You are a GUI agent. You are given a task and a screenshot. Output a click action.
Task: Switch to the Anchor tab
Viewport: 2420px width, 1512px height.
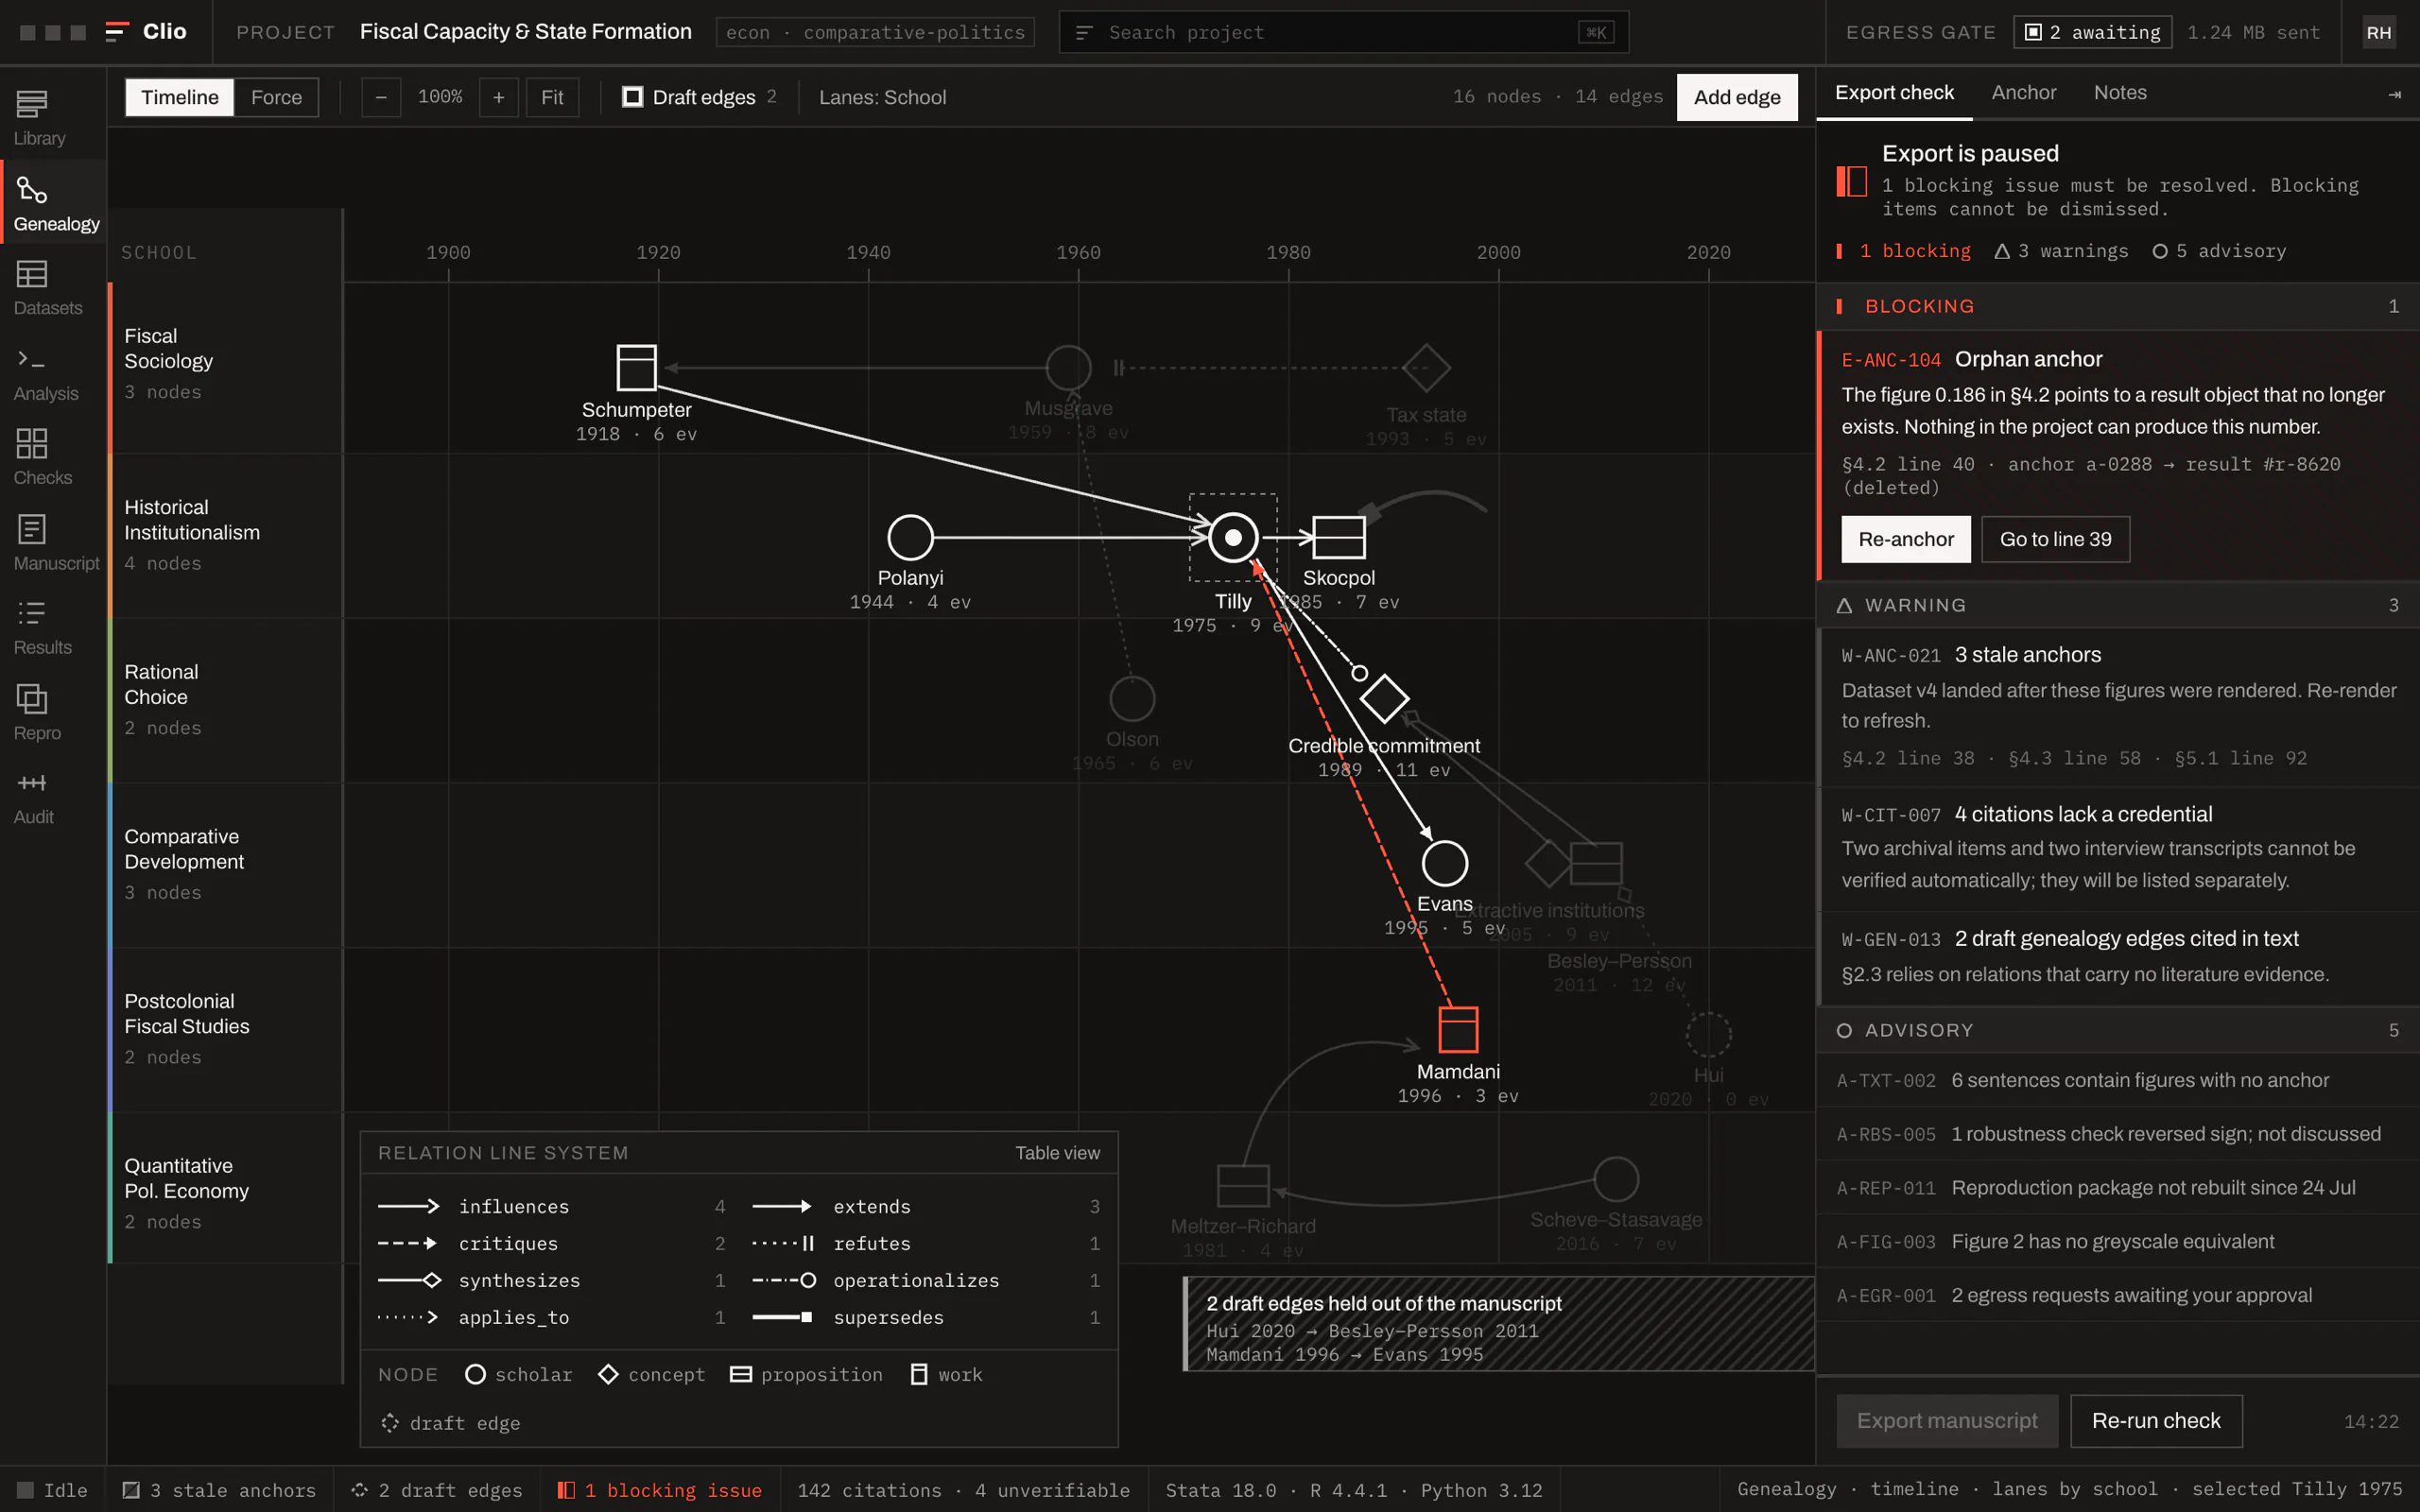(2023, 93)
